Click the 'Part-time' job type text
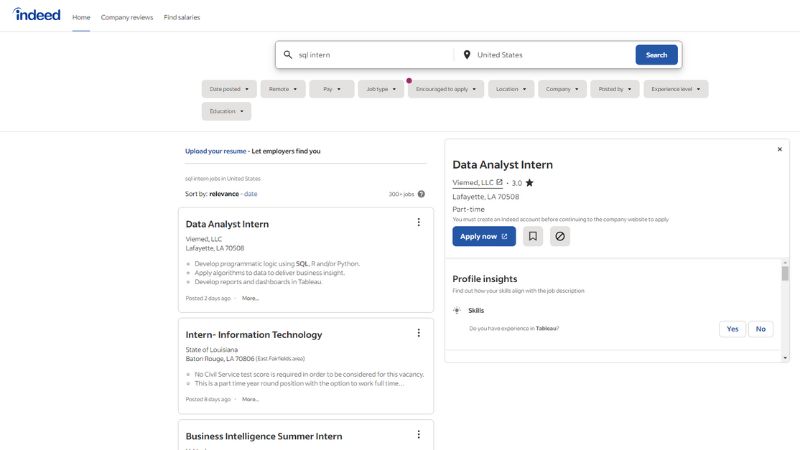This screenshot has height=450, width=800. pyautogui.click(x=468, y=209)
